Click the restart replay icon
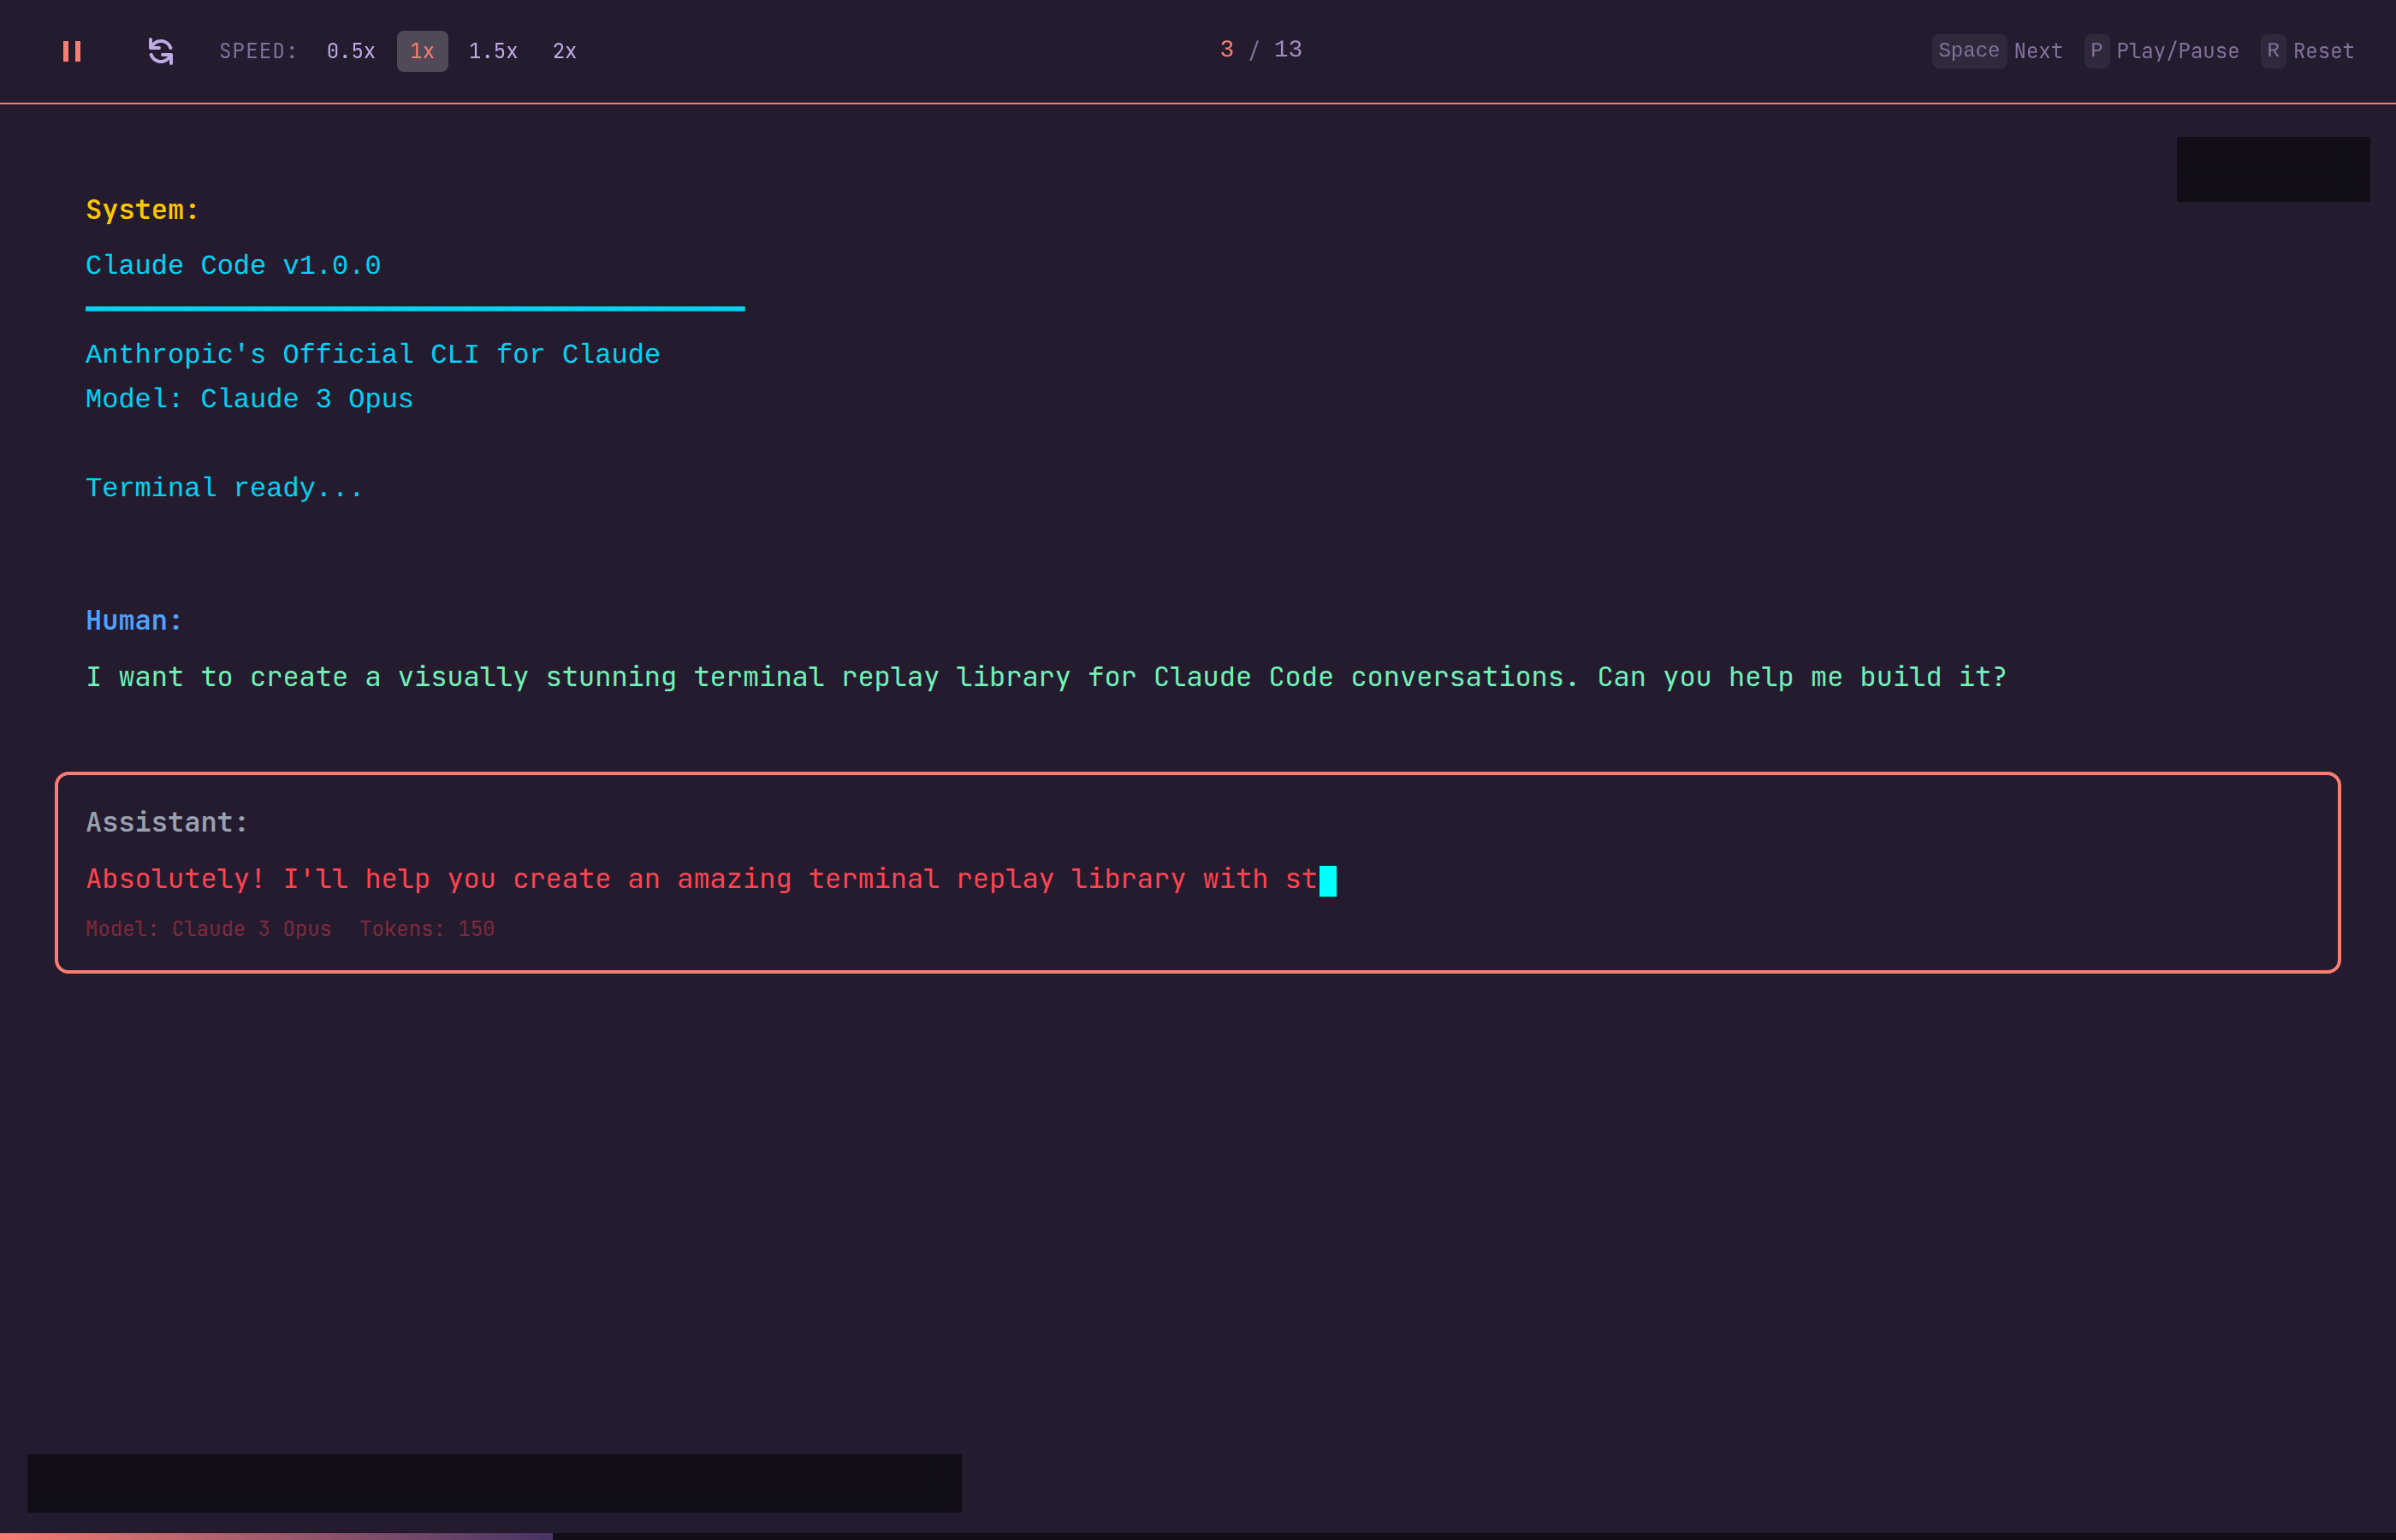Viewport: 2396px width, 1540px height. (161, 51)
